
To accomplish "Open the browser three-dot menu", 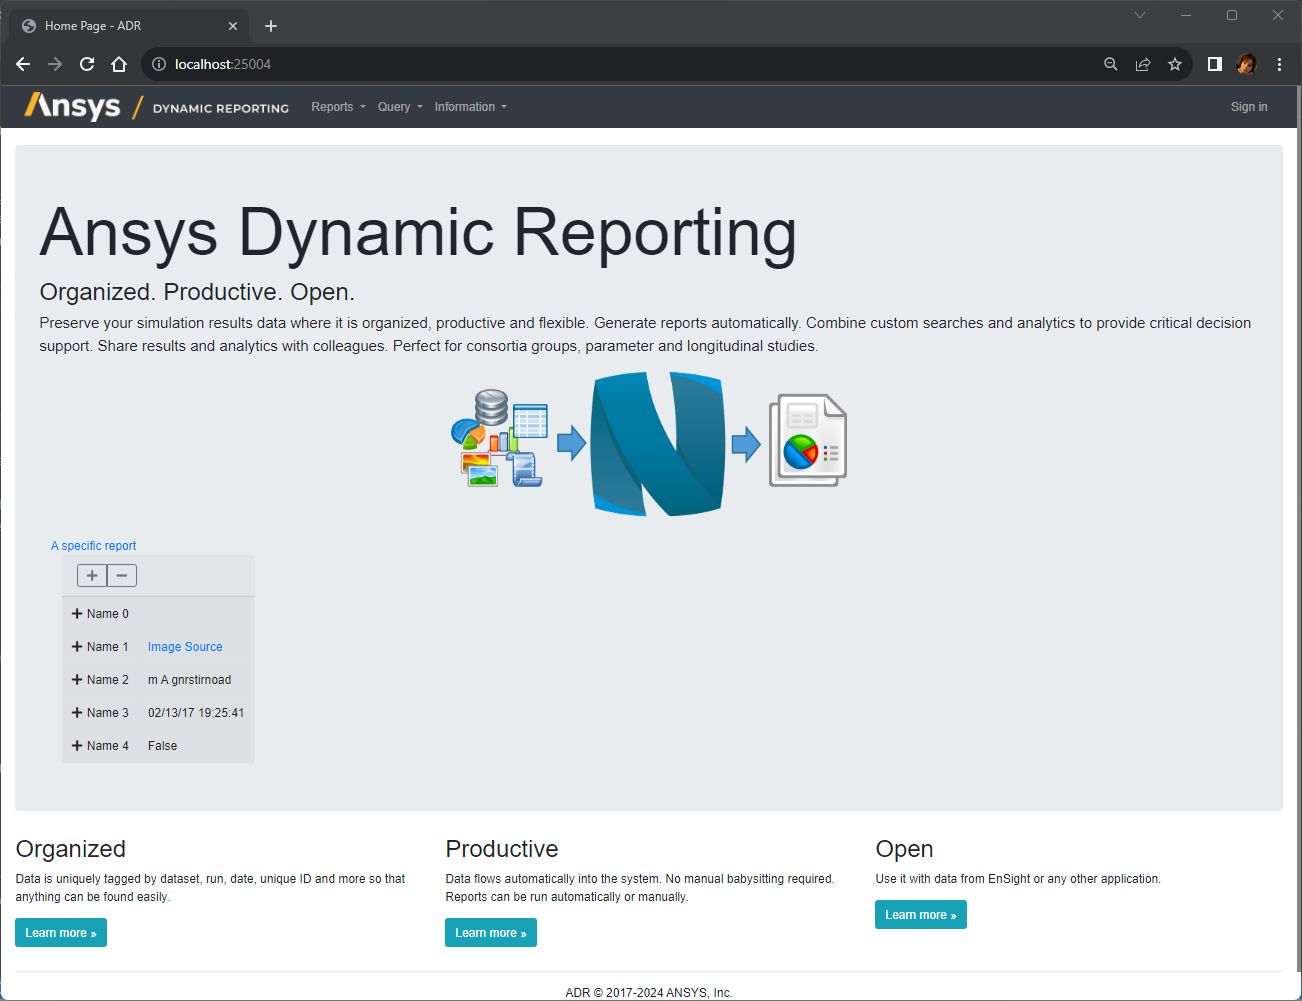I will pos(1279,64).
